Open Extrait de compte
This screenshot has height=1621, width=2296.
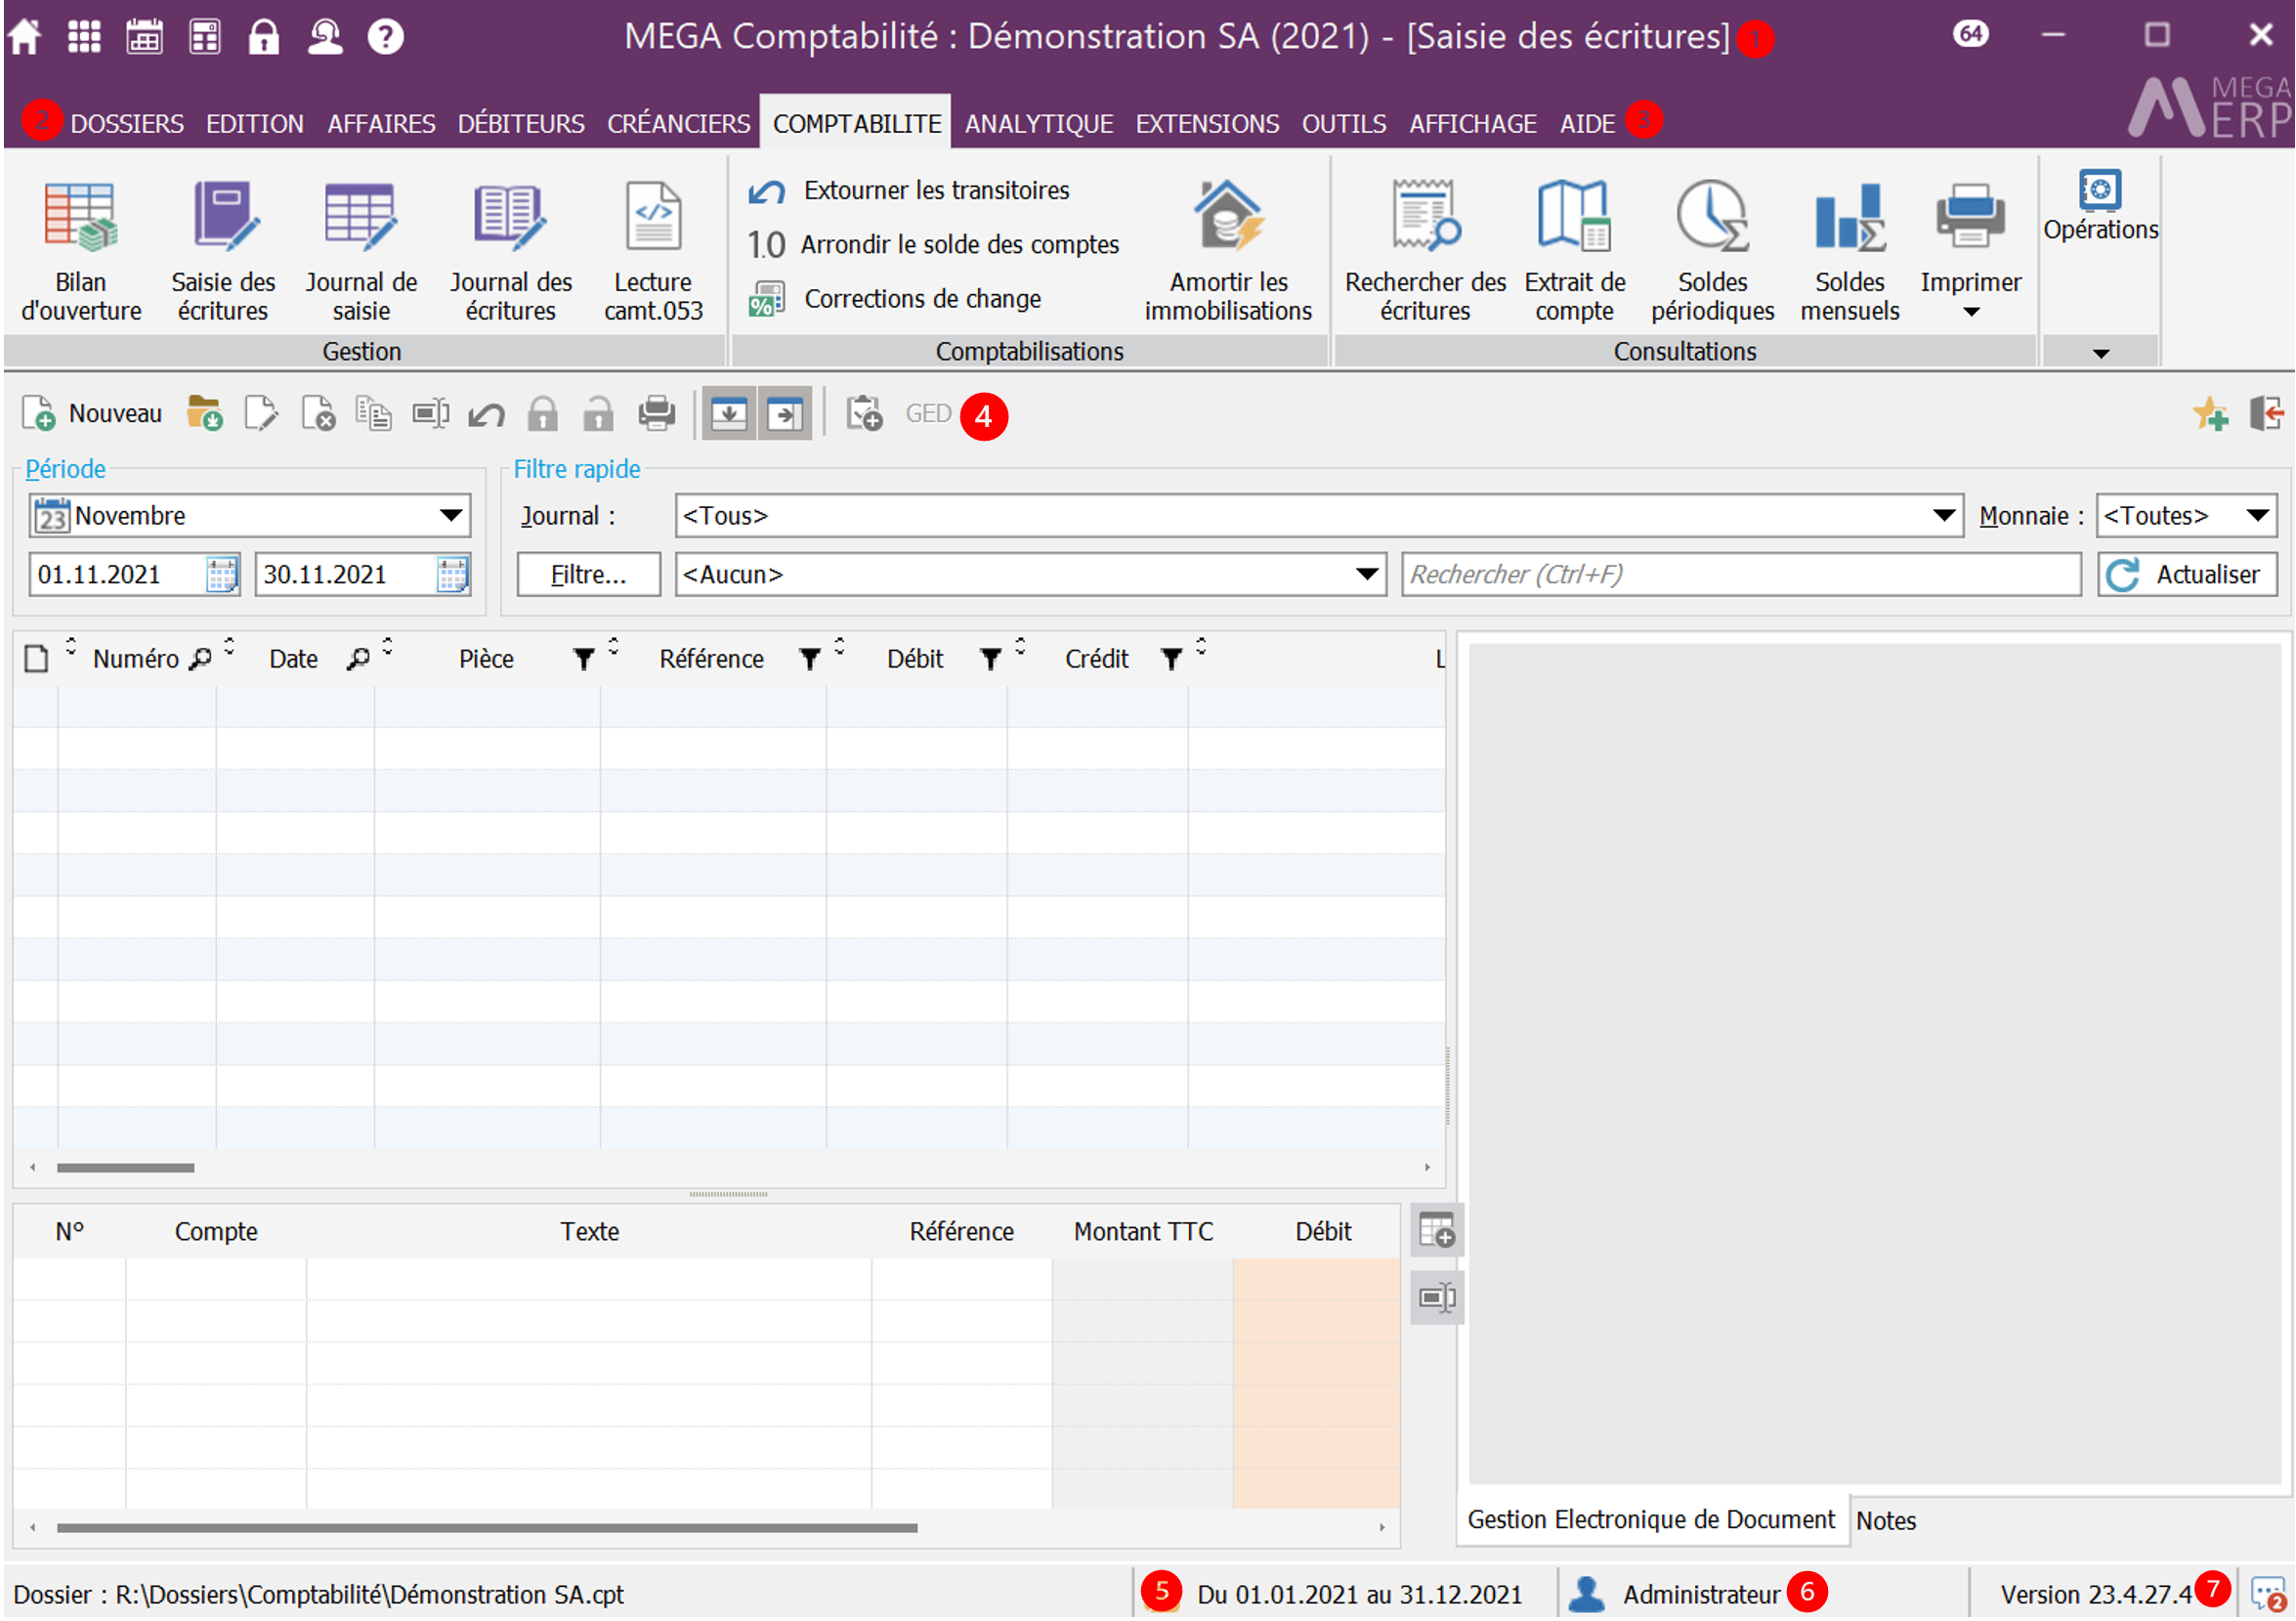[1574, 250]
